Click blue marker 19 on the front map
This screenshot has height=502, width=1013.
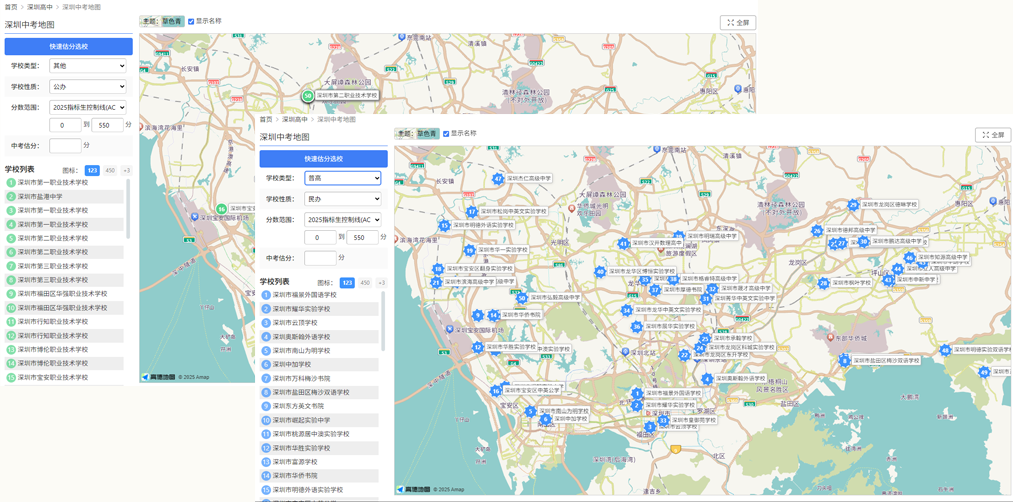pyautogui.click(x=470, y=250)
